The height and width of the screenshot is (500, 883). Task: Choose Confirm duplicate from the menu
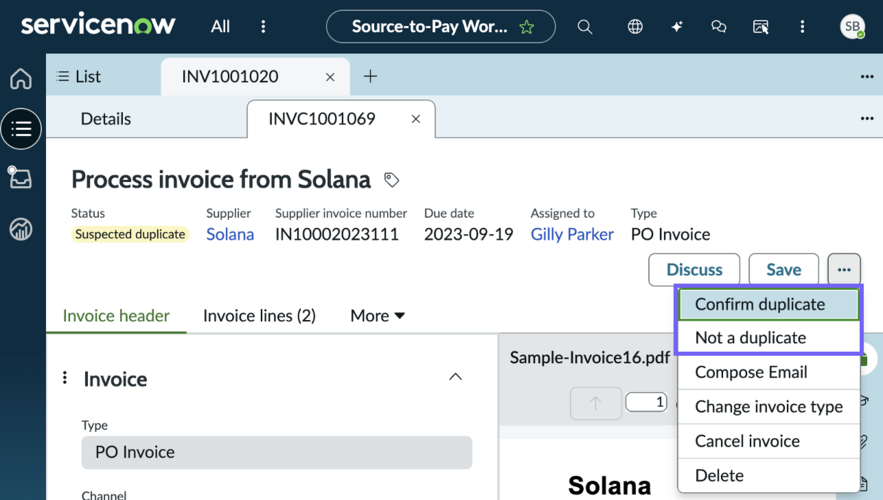point(769,305)
